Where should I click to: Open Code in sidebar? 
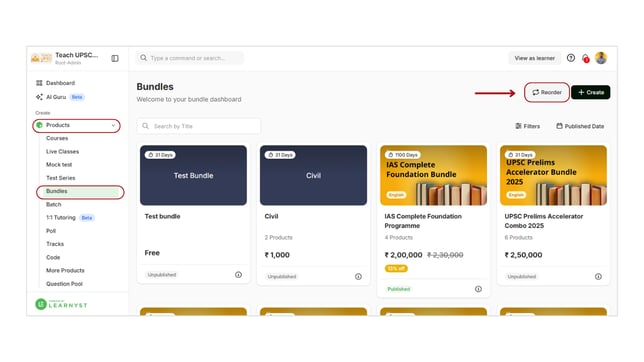point(53,257)
